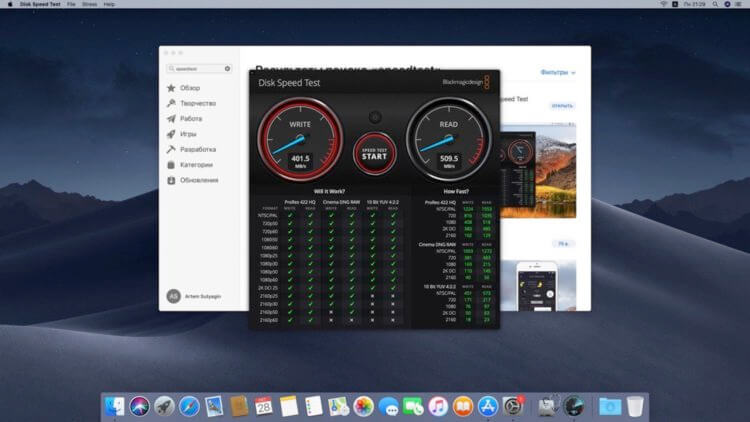Open the app screenshot thumbnail in App Store

pos(538,171)
